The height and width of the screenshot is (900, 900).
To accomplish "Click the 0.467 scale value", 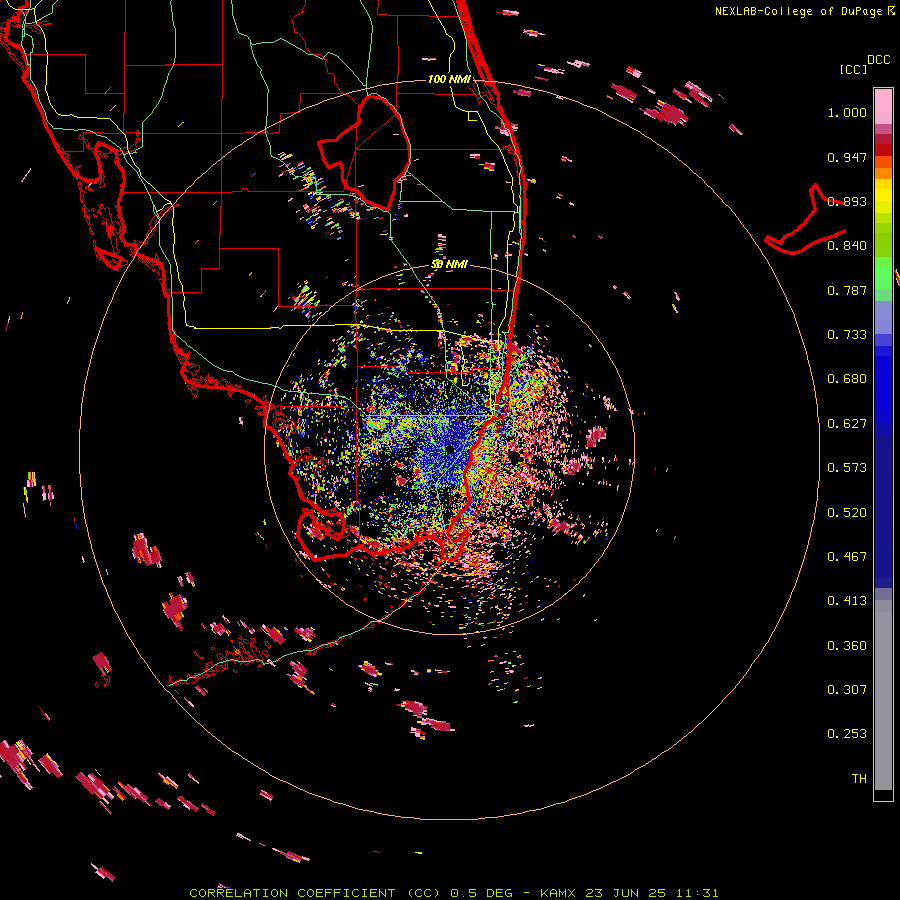I will pos(847,557).
